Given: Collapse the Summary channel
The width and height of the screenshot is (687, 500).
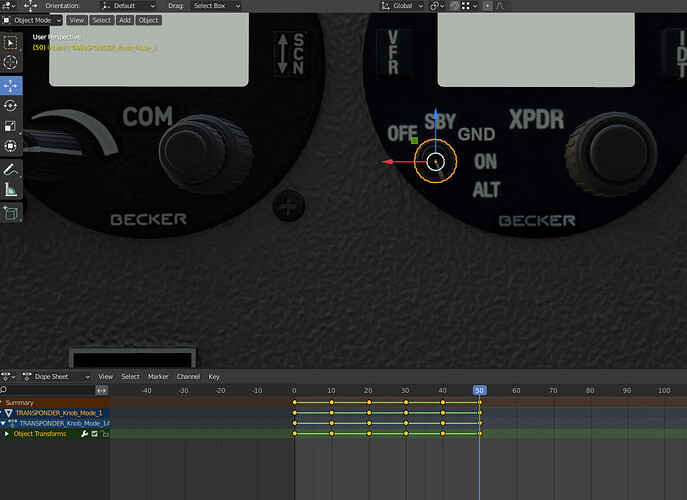Looking at the screenshot, I should click(2, 402).
